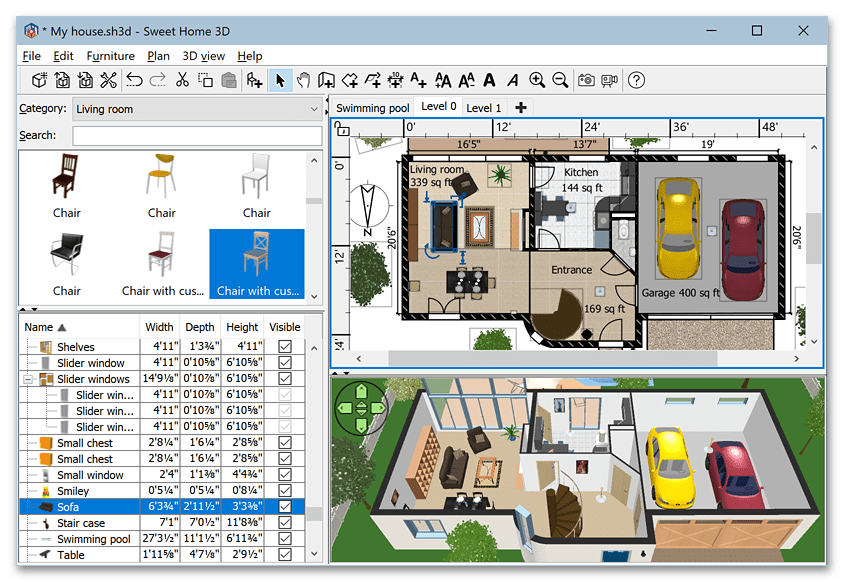This screenshot has height=582, width=844.
Task: Open Preferences via the tools icon
Action: click(x=109, y=80)
